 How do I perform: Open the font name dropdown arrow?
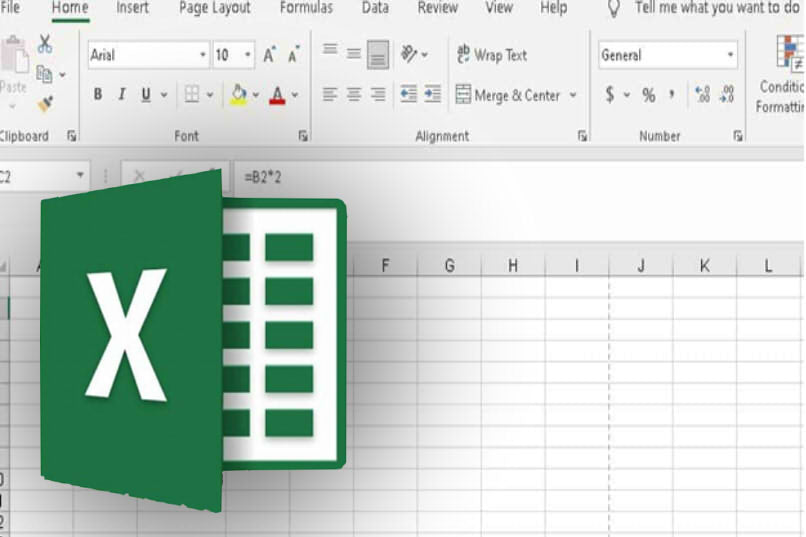click(203, 54)
